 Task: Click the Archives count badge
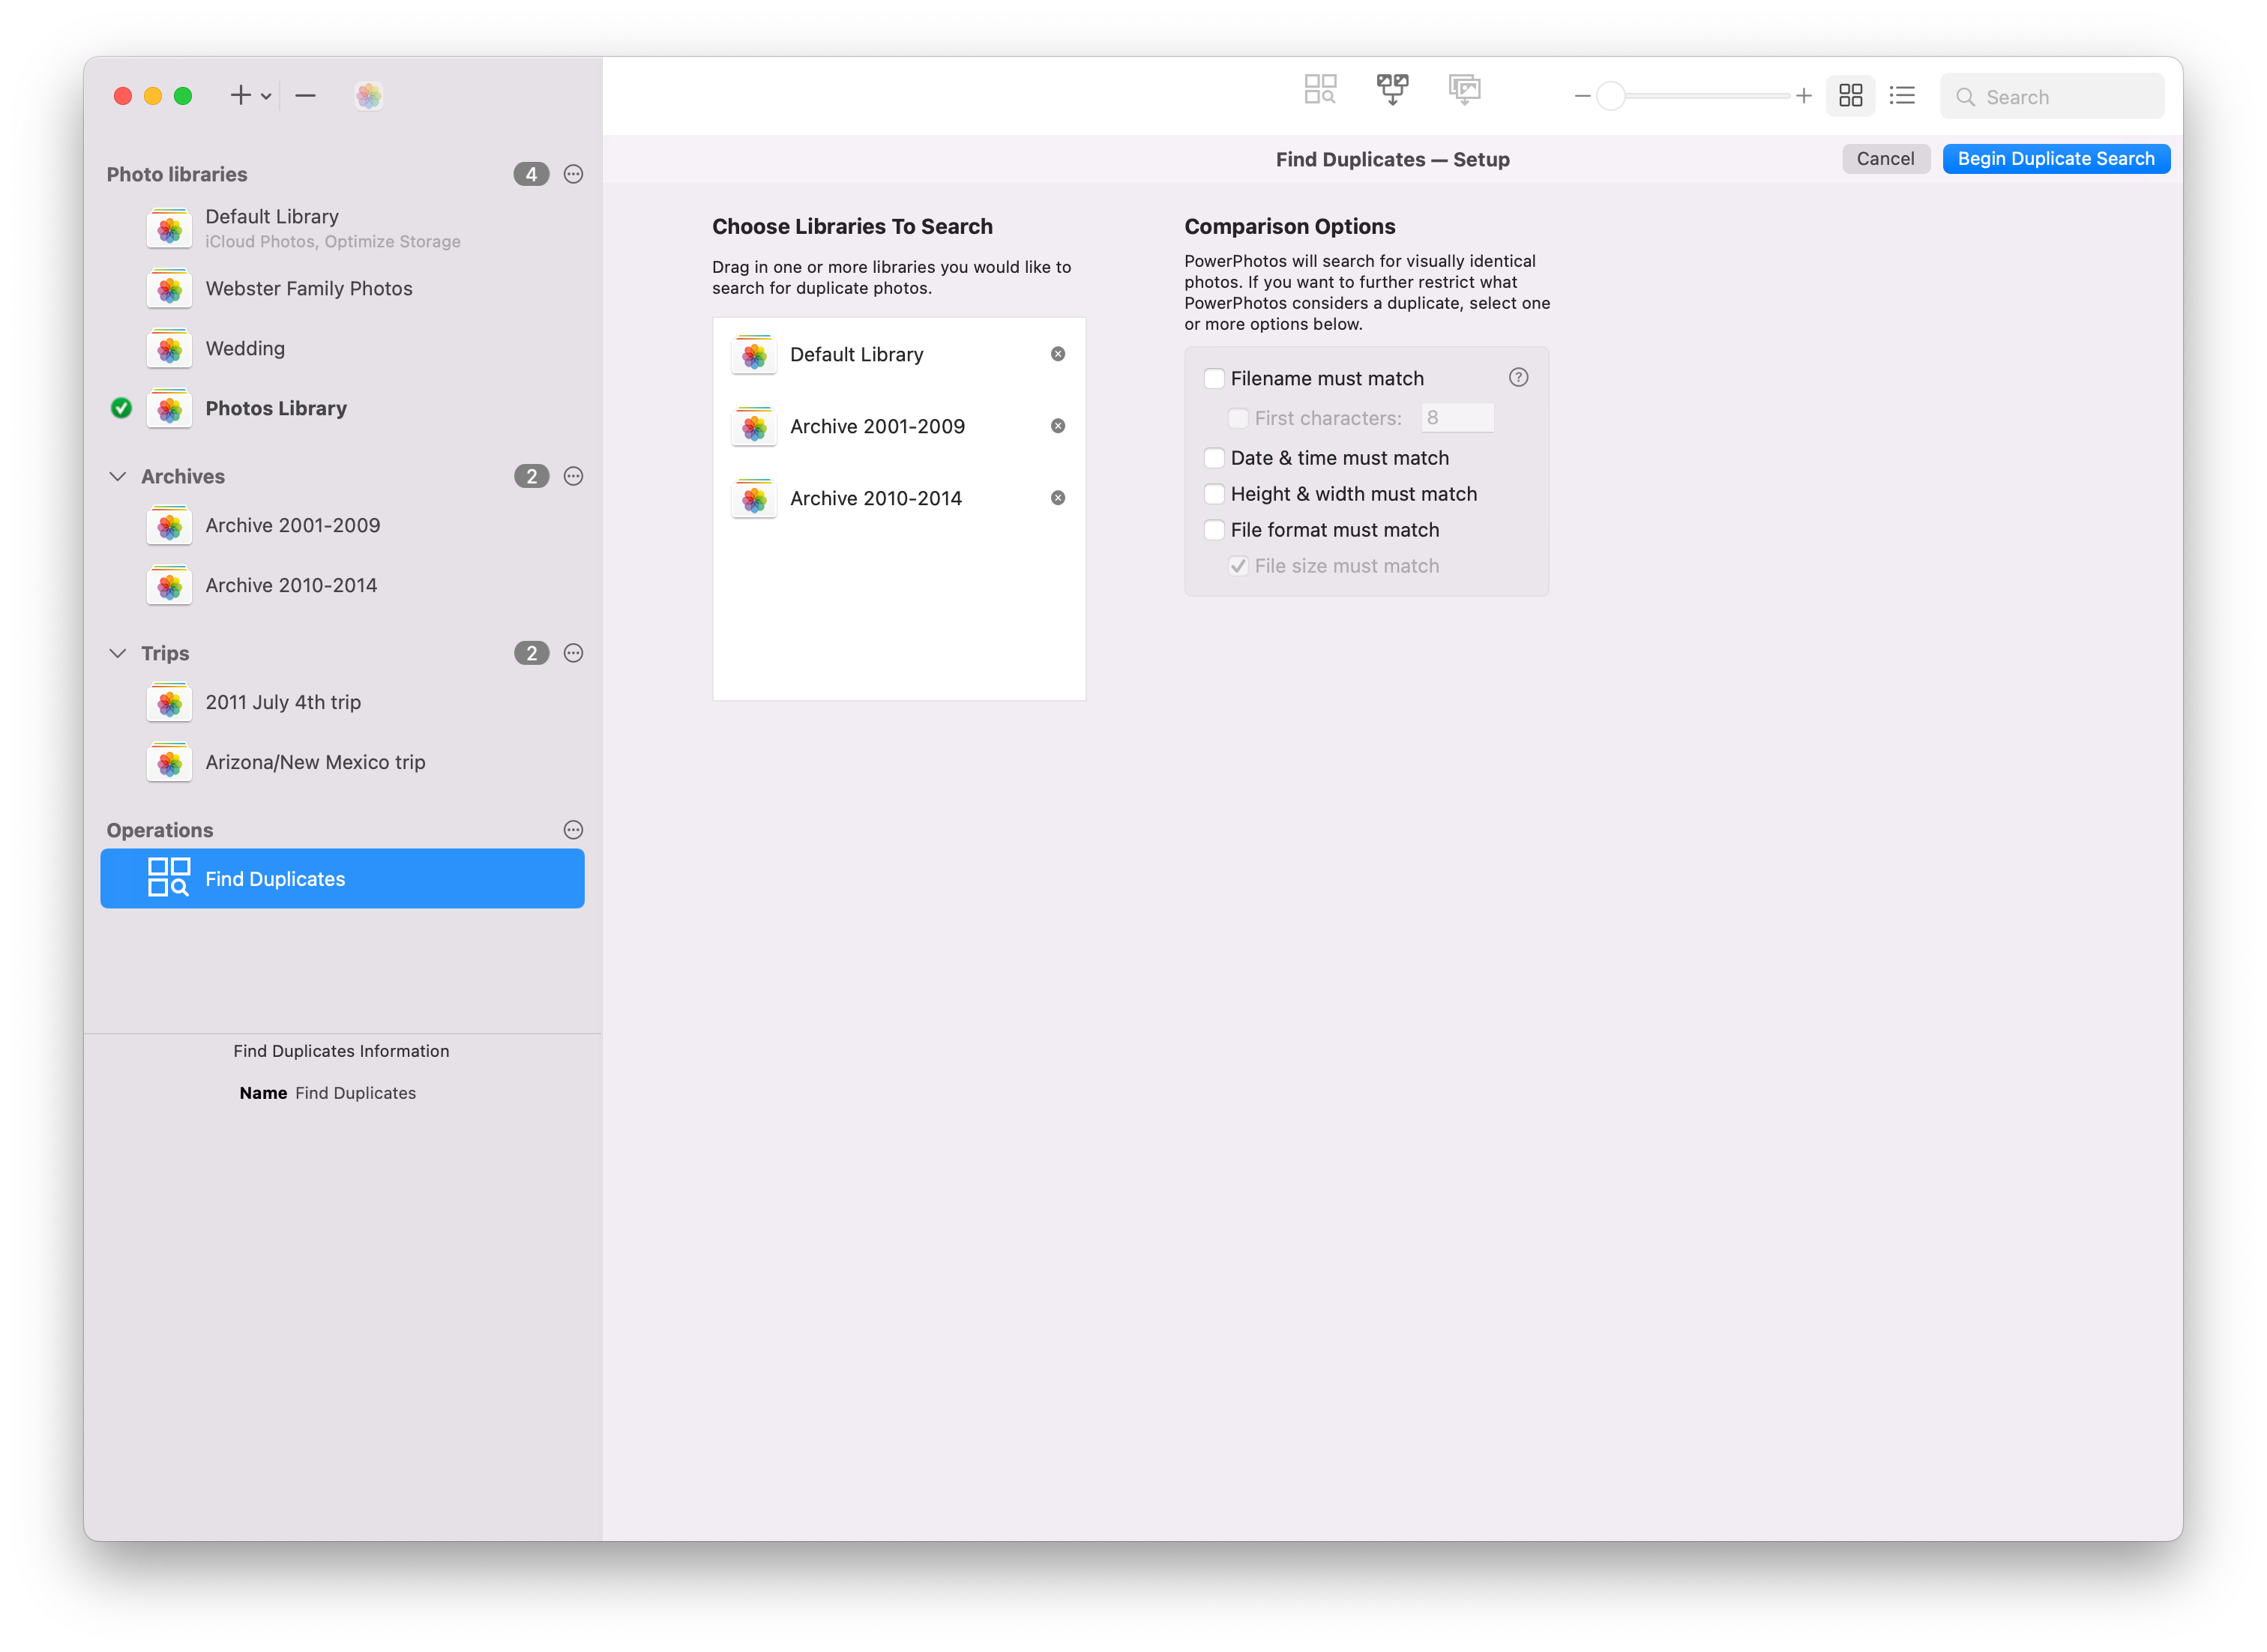[x=531, y=477]
